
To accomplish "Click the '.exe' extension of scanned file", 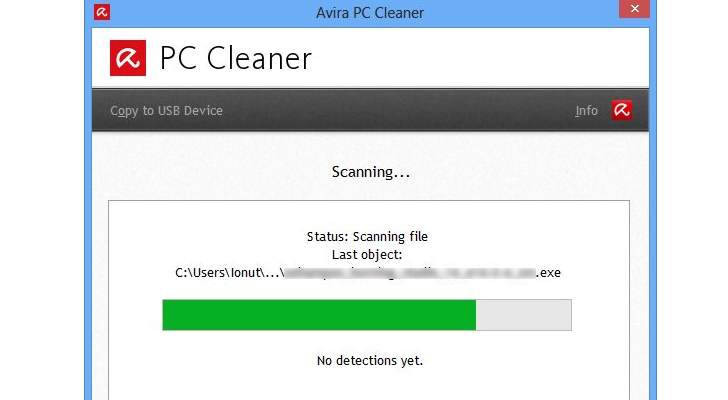I will click(550, 272).
